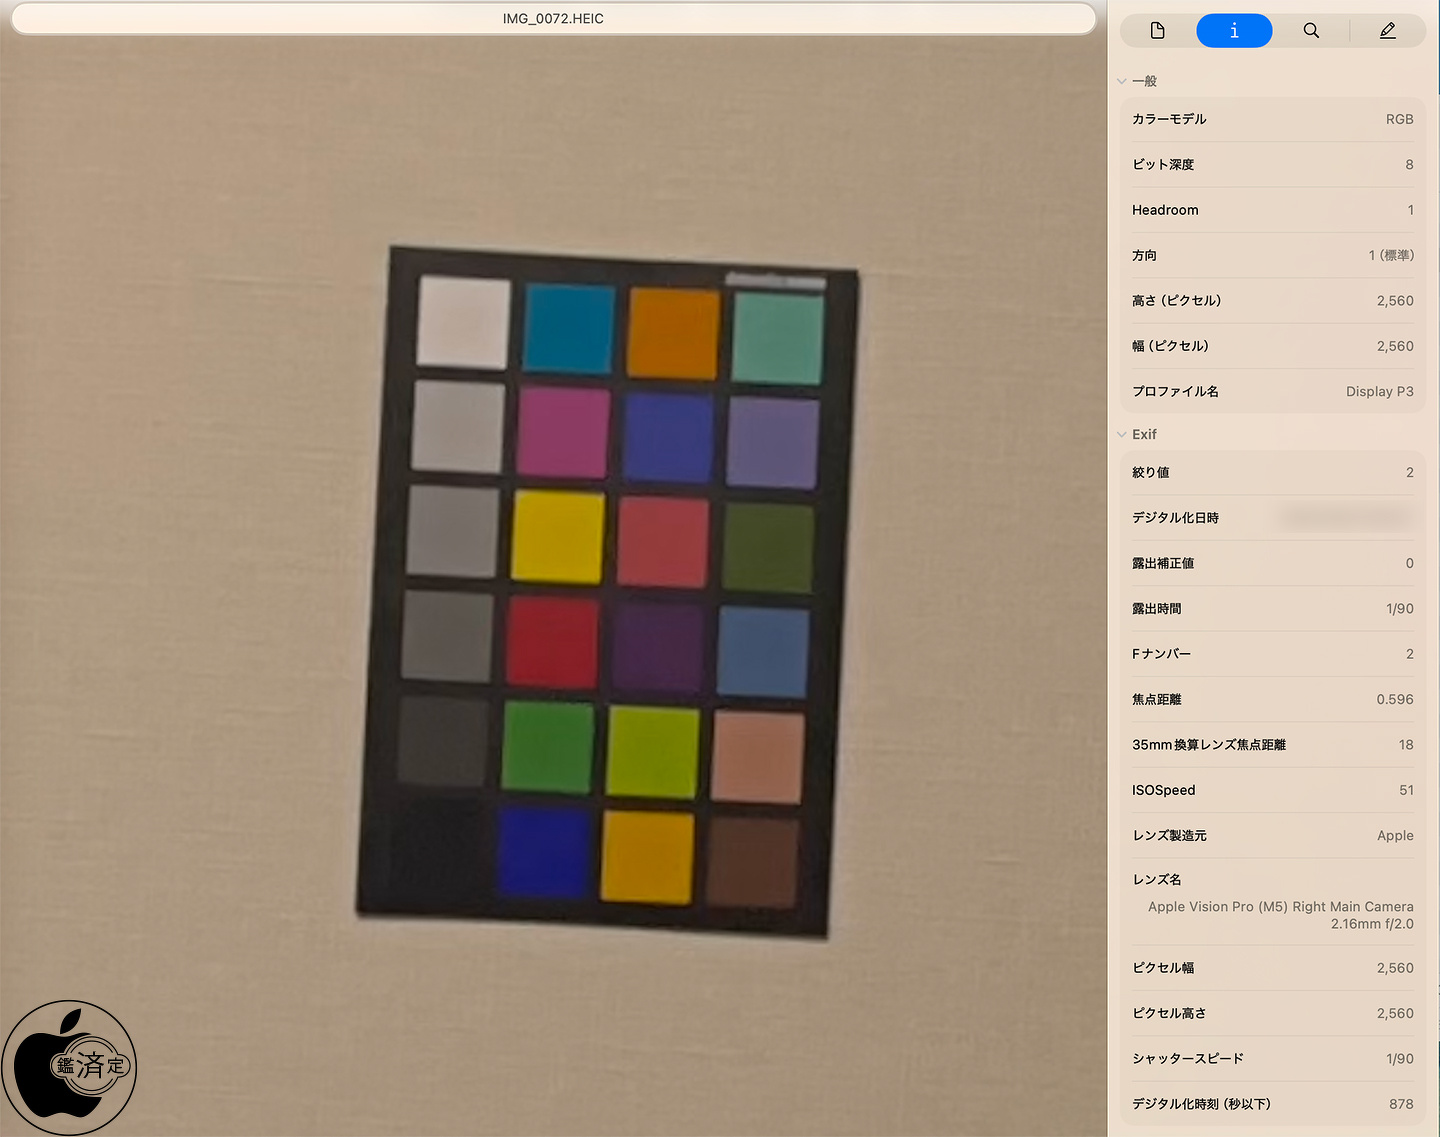Click the blurred デジタル化日時 value
The image size is (1440, 1137).
click(1345, 517)
